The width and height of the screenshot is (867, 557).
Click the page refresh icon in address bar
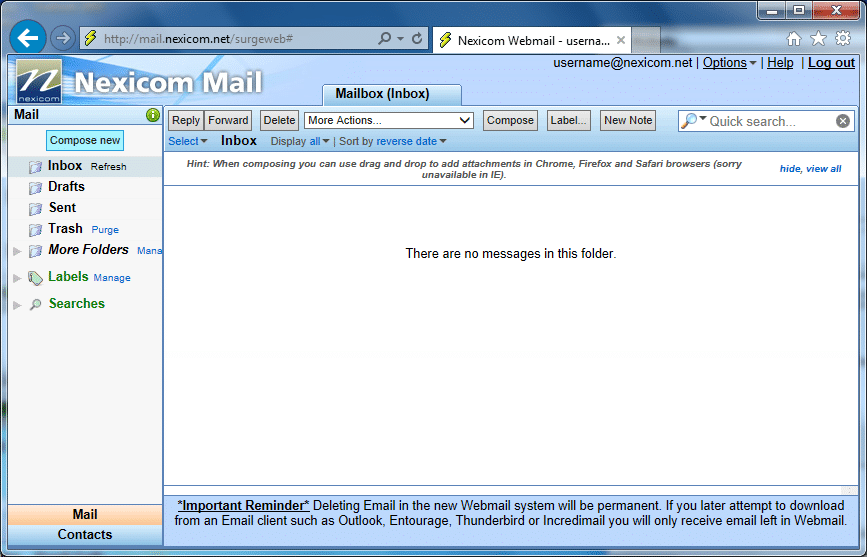click(417, 38)
